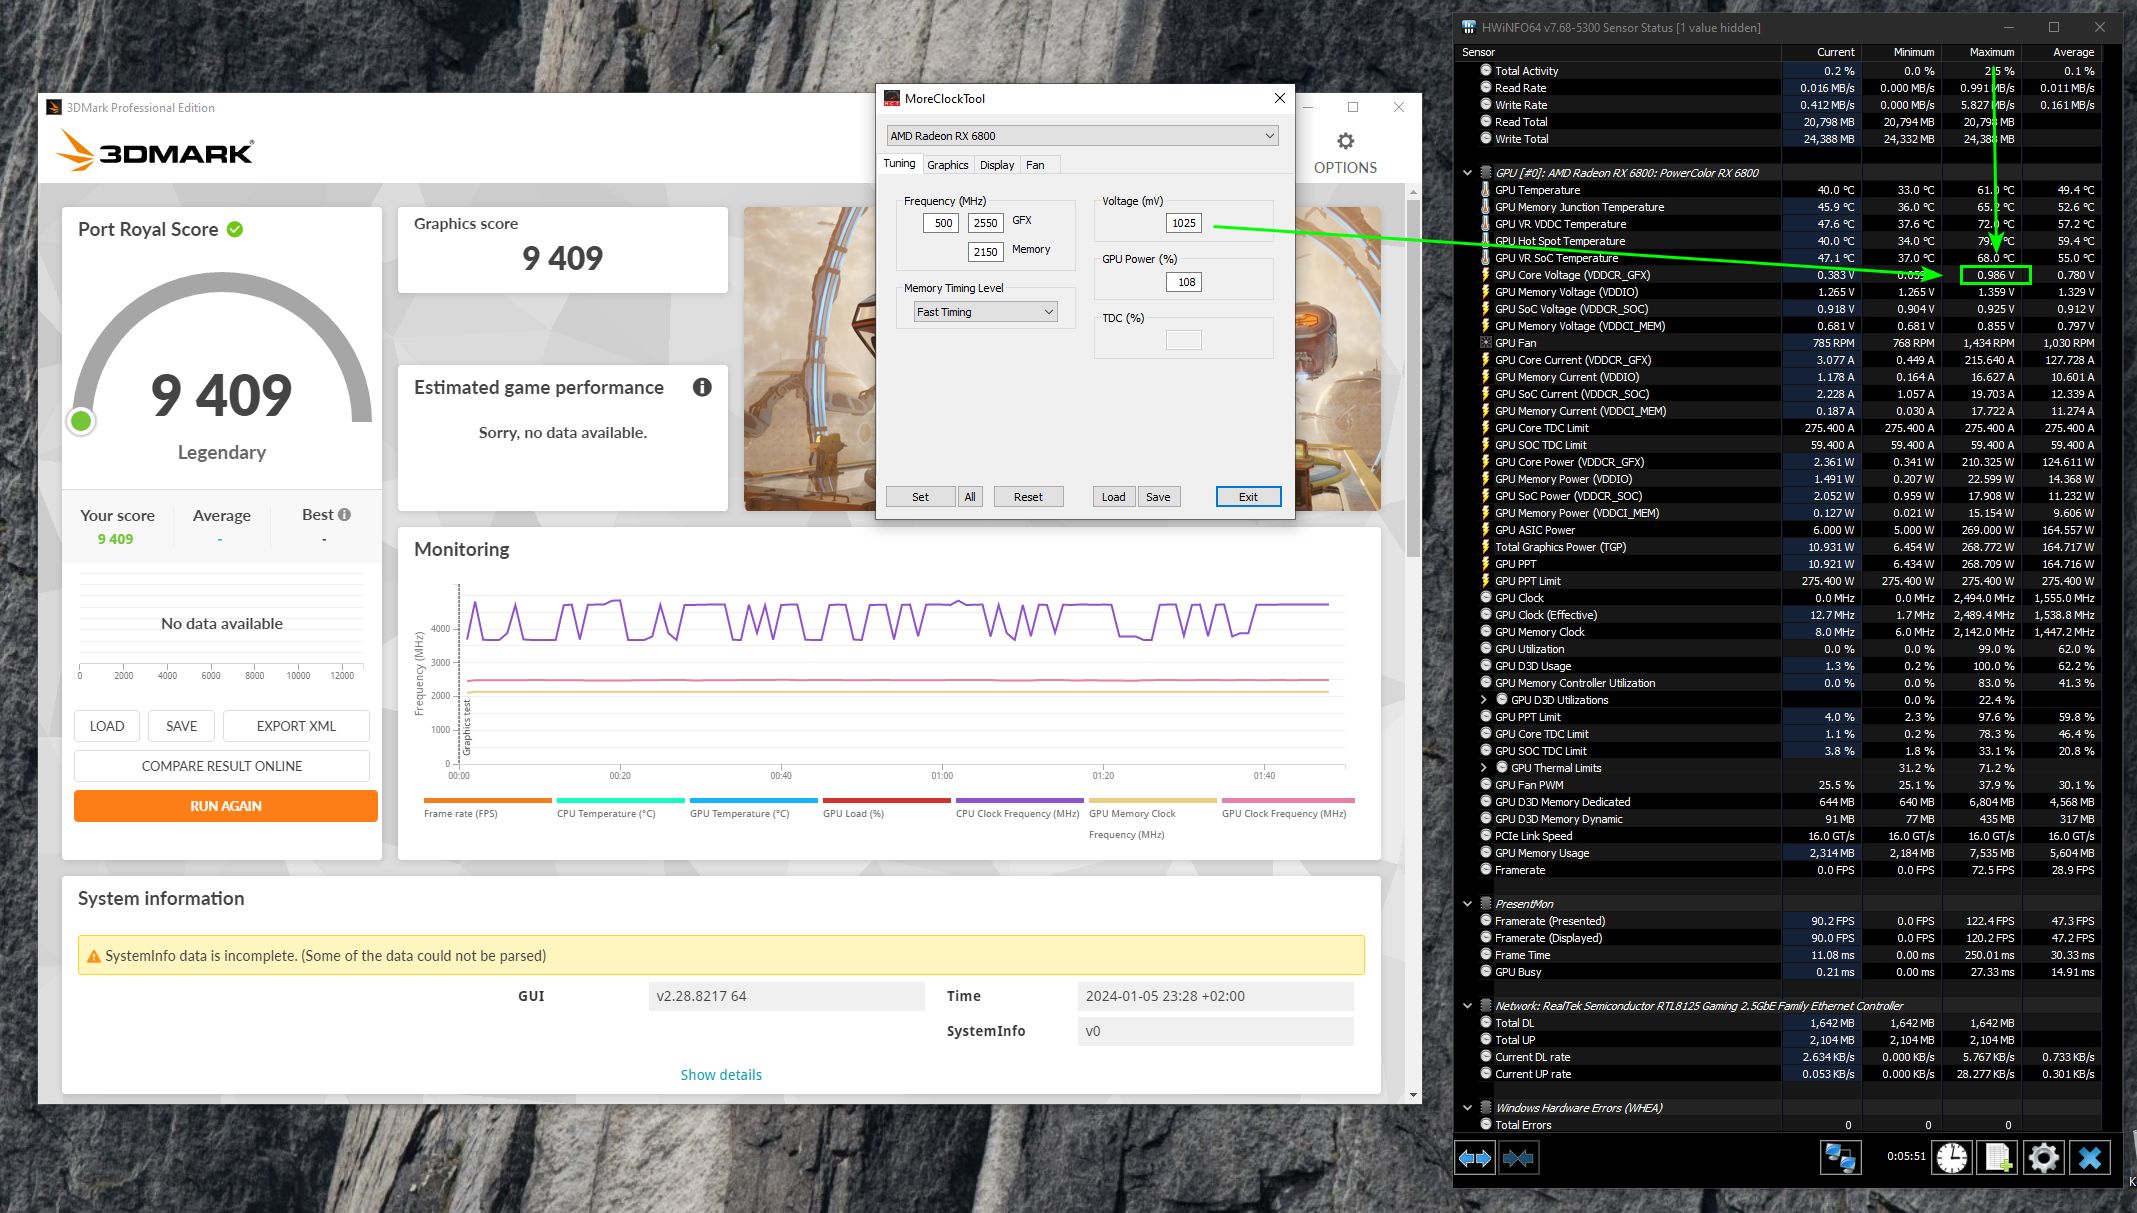Click HWiNFO shrink columns arrows icon
This screenshot has width=2137, height=1213.
[x=1517, y=1158]
